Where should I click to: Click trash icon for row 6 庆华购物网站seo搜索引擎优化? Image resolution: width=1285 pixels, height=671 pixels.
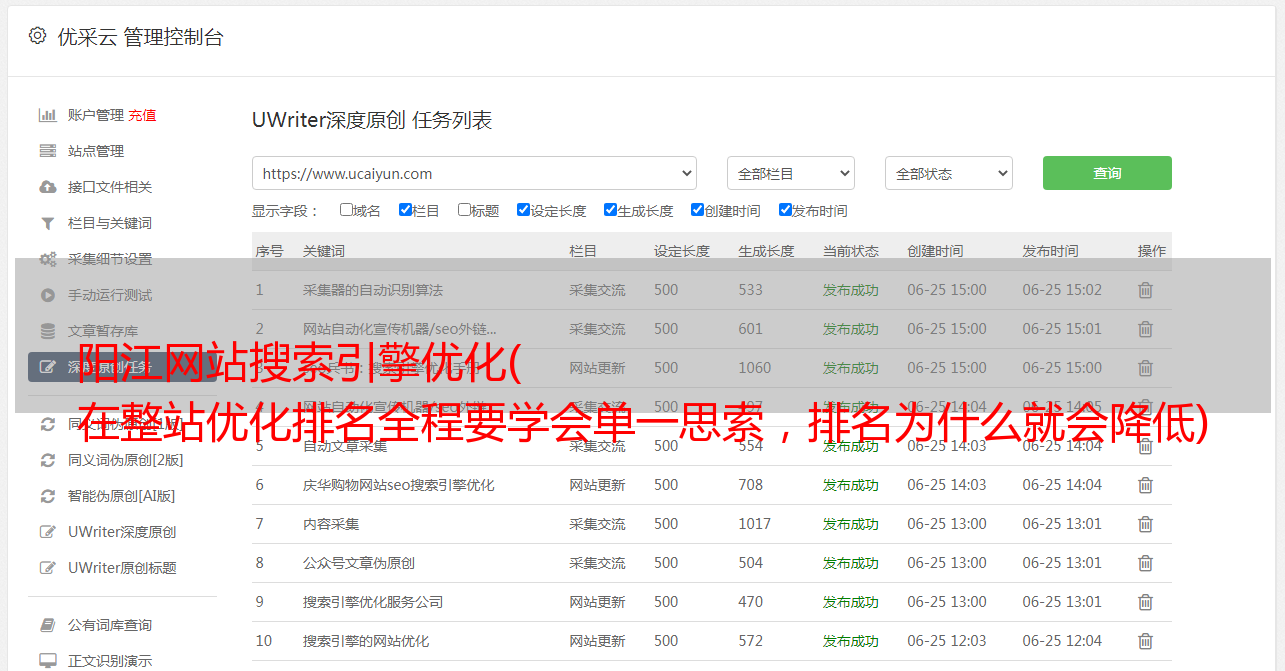point(1145,485)
